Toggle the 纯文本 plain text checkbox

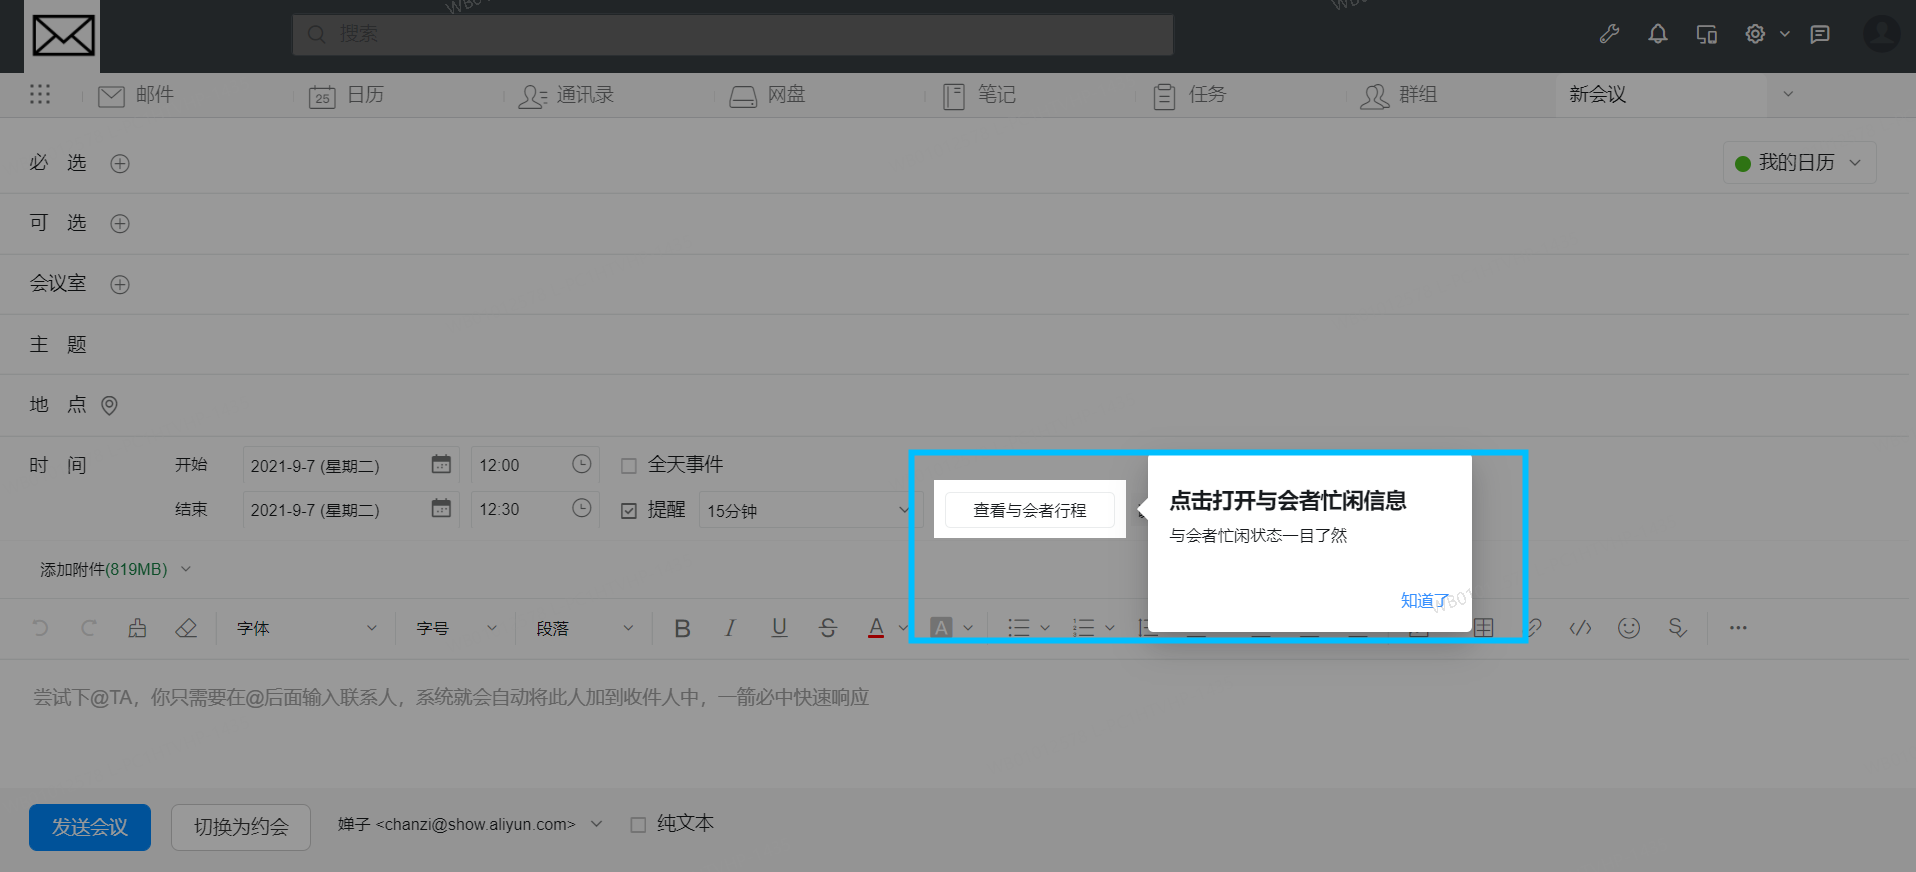(x=638, y=825)
